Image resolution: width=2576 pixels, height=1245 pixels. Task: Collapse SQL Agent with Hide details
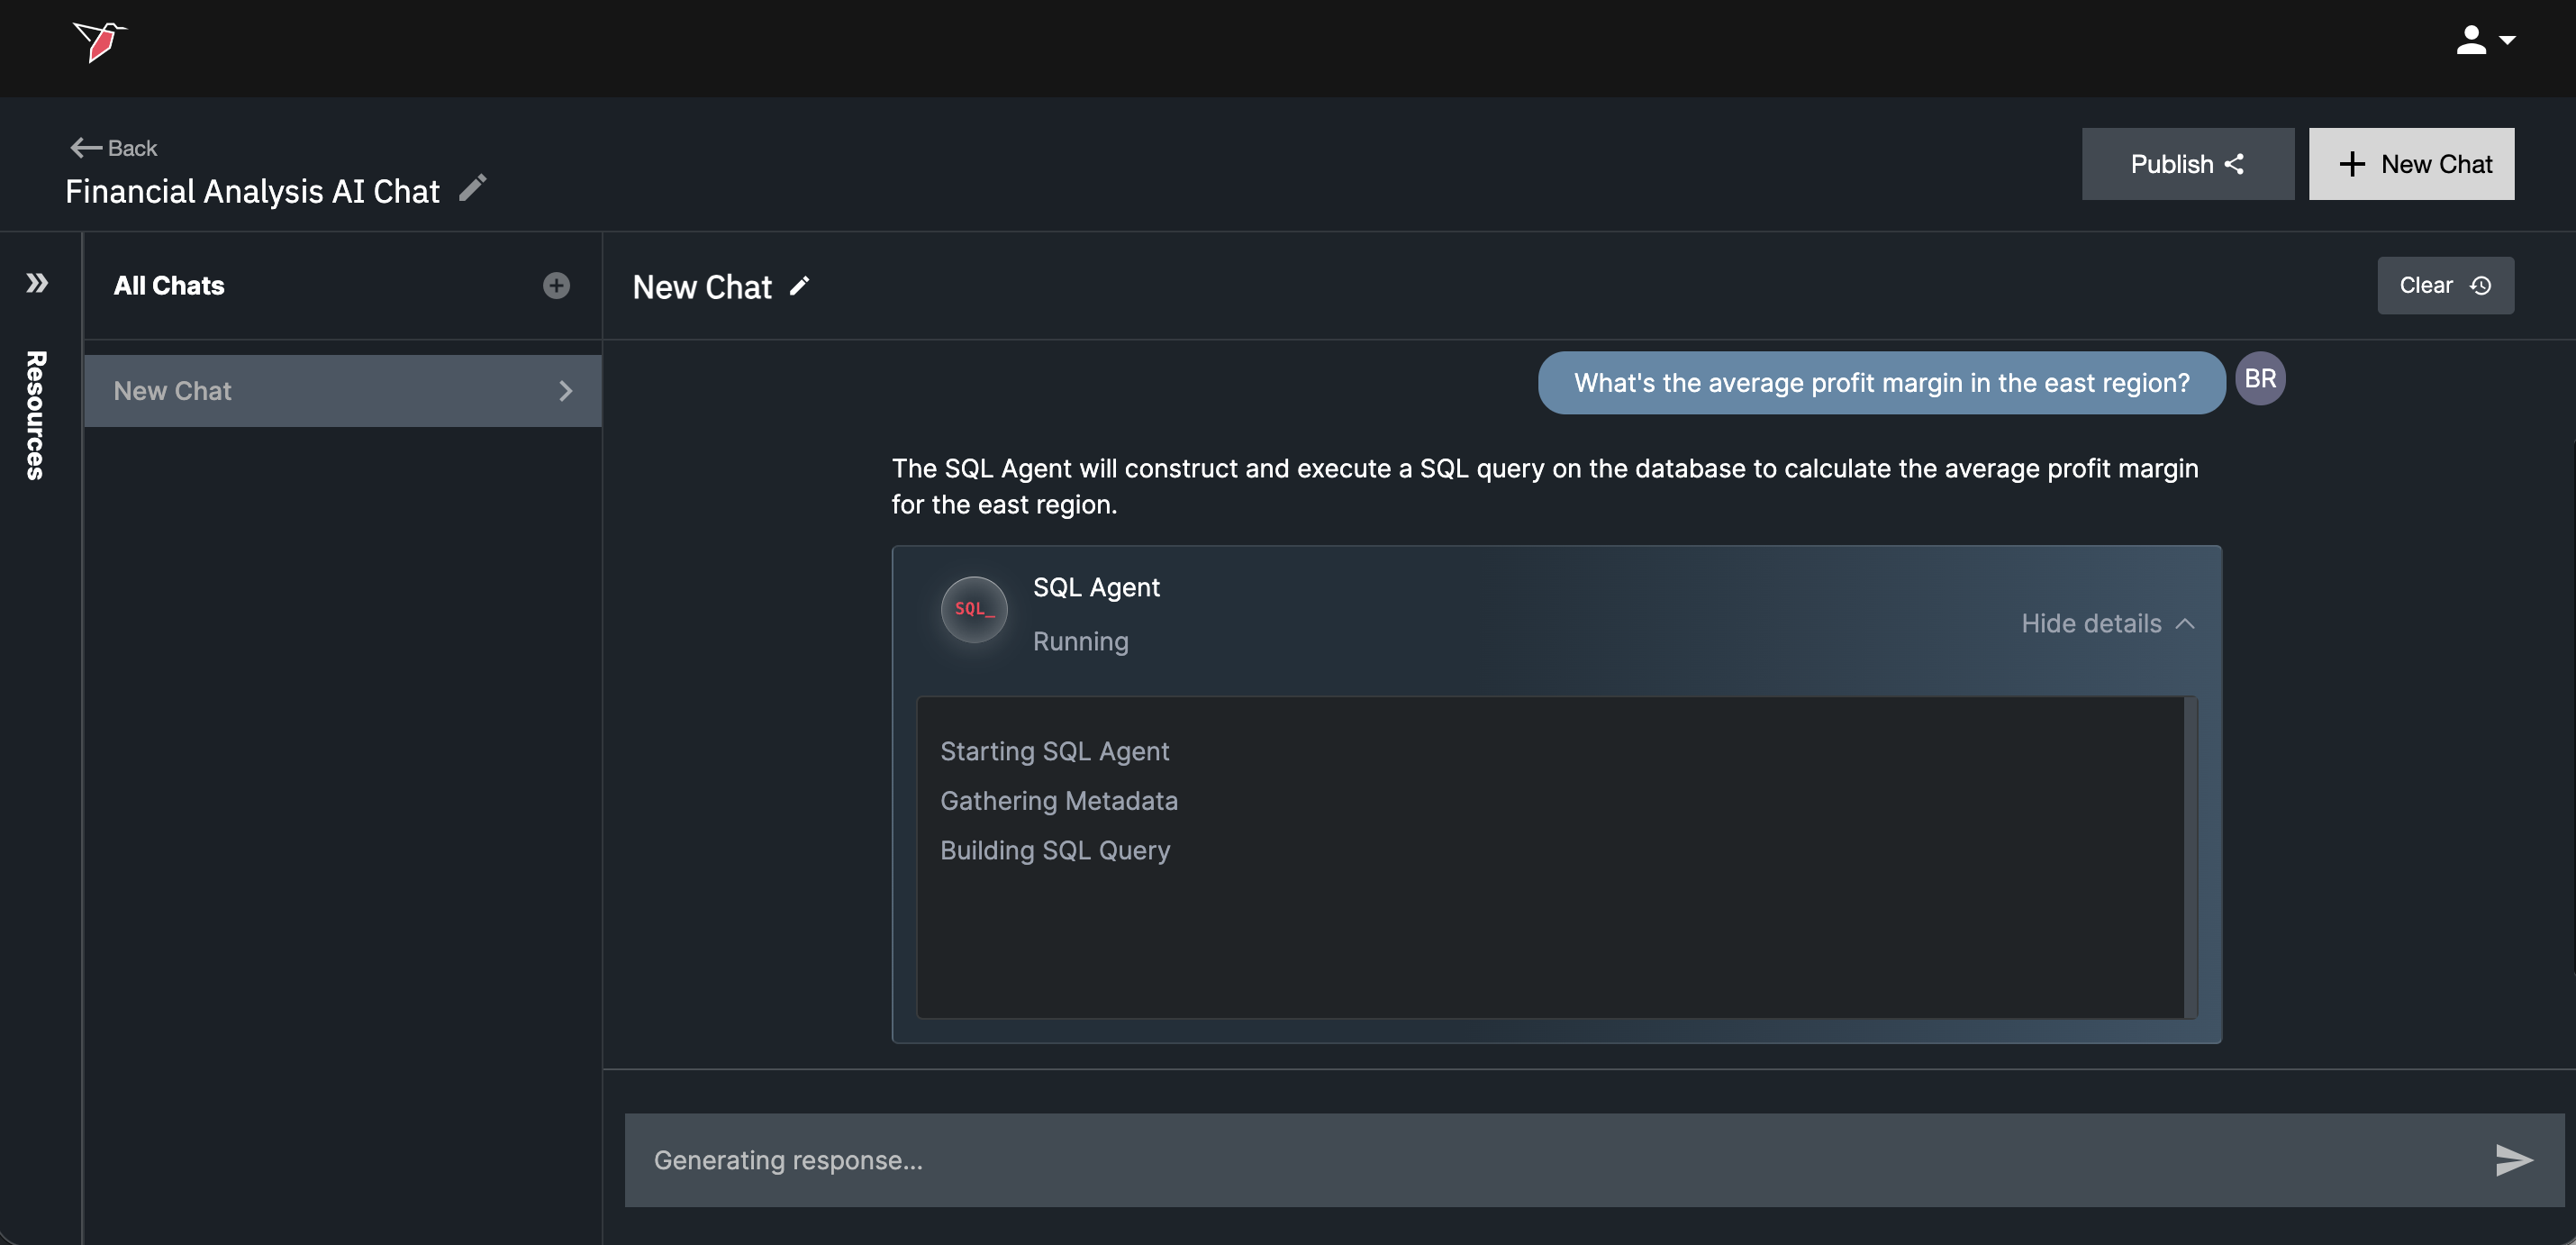pyautogui.click(x=2107, y=624)
